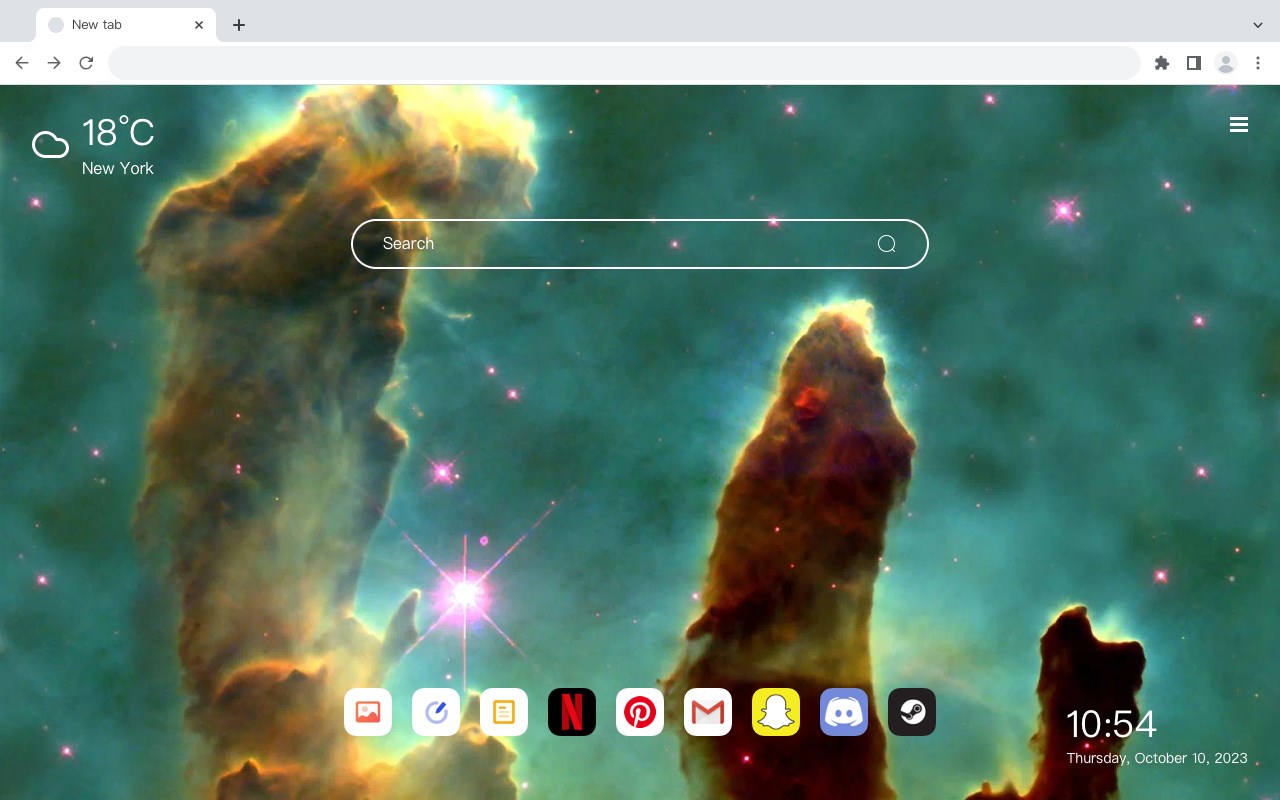This screenshot has height=800, width=1280.
Task: Open the hamburger menu on the page
Action: coord(1239,125)
